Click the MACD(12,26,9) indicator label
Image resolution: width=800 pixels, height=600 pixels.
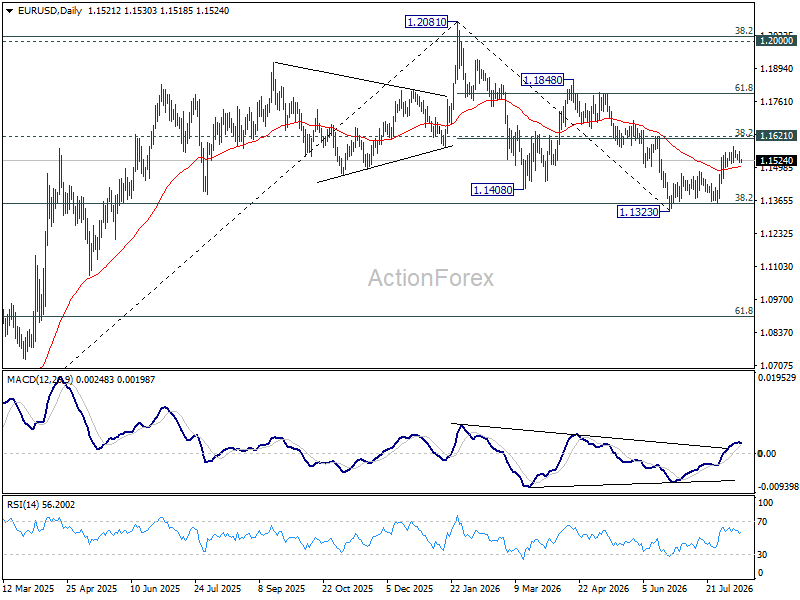40,380
